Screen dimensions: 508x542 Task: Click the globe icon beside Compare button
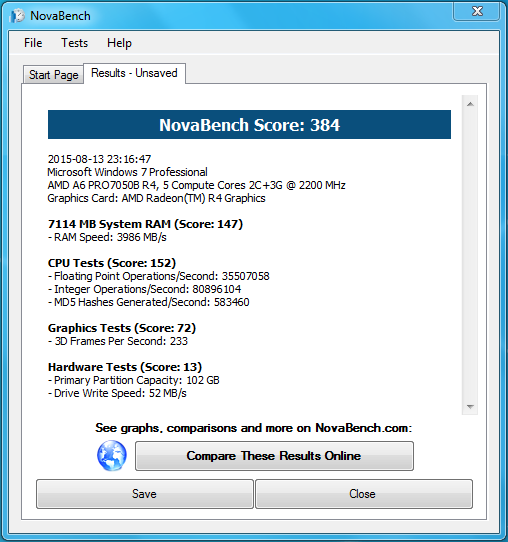[x=112, y=456]
